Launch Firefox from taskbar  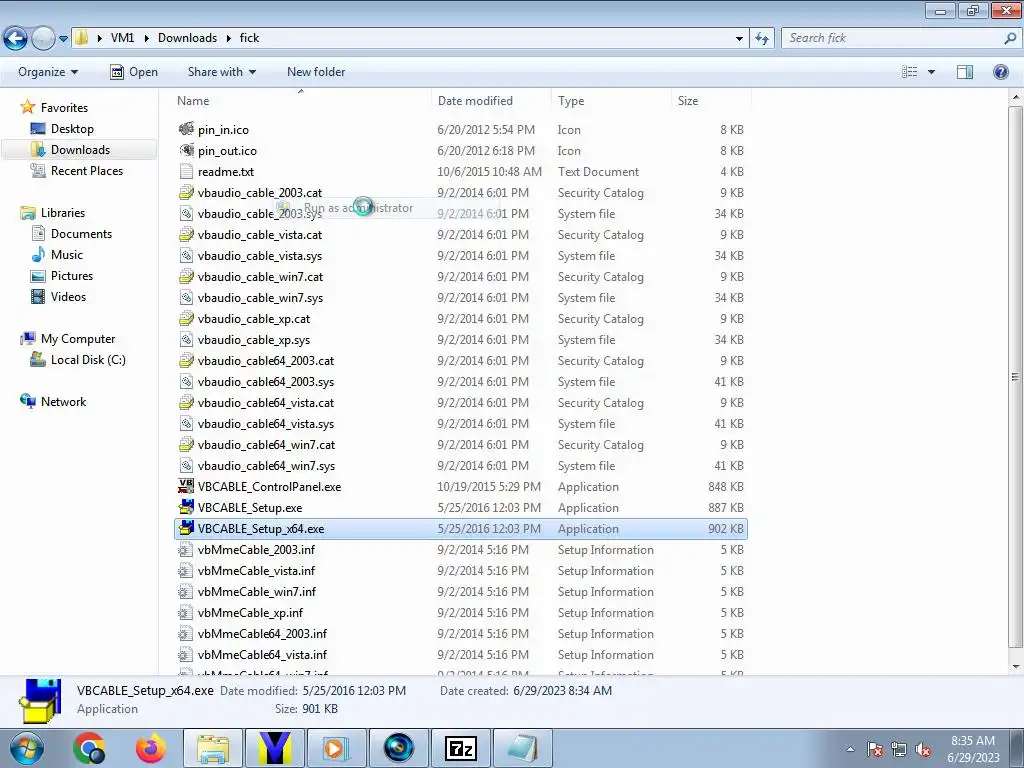tap(150, 748)
